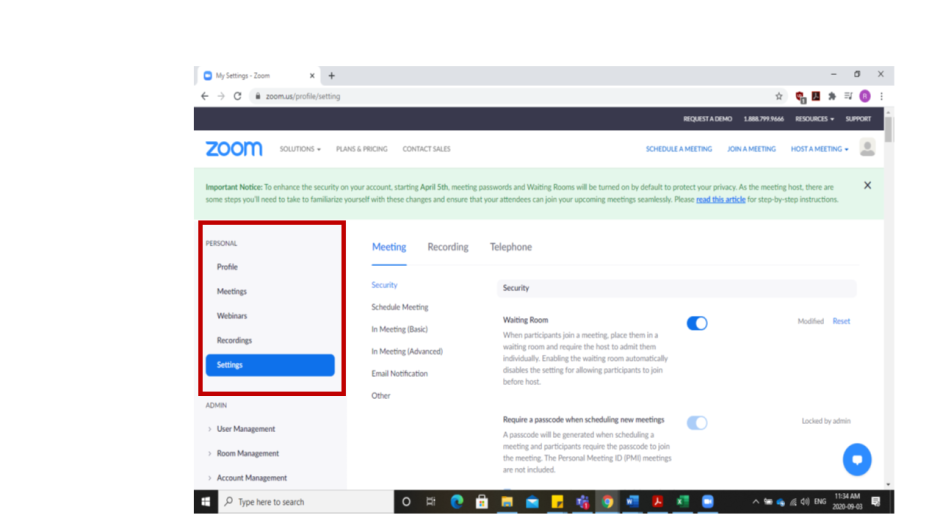The image size is (940, 529).
Task: Jump to Other section
Action: pyautogui.click(x=381, y=396)
